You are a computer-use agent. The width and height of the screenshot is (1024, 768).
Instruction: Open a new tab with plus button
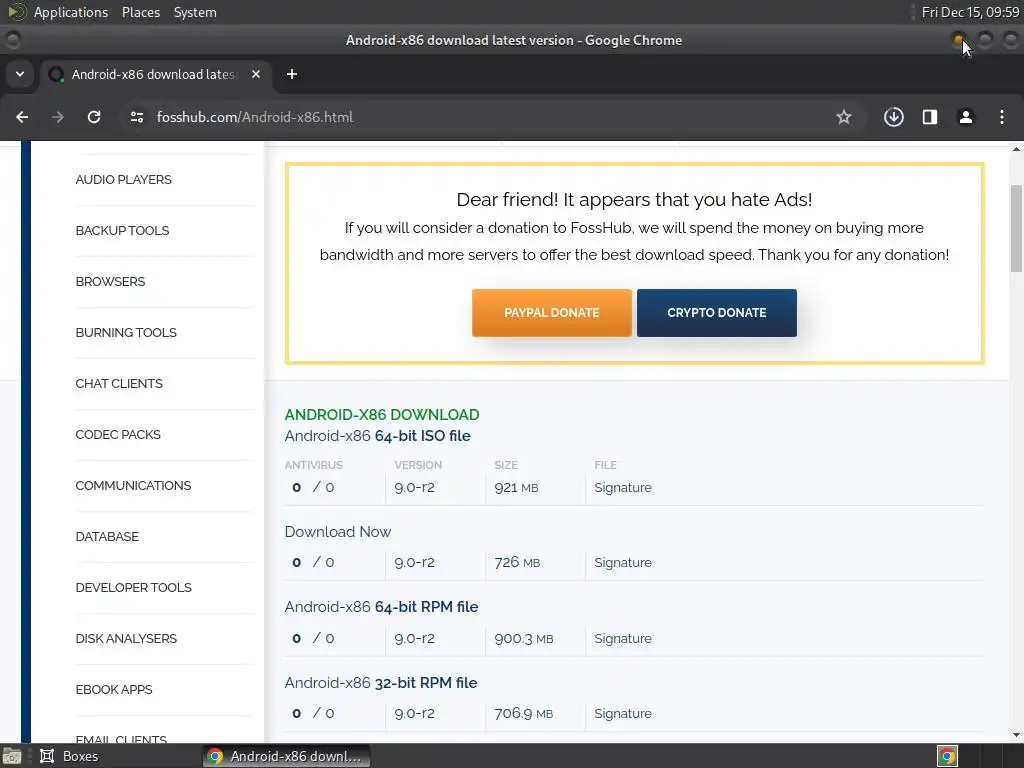(292, 74)
